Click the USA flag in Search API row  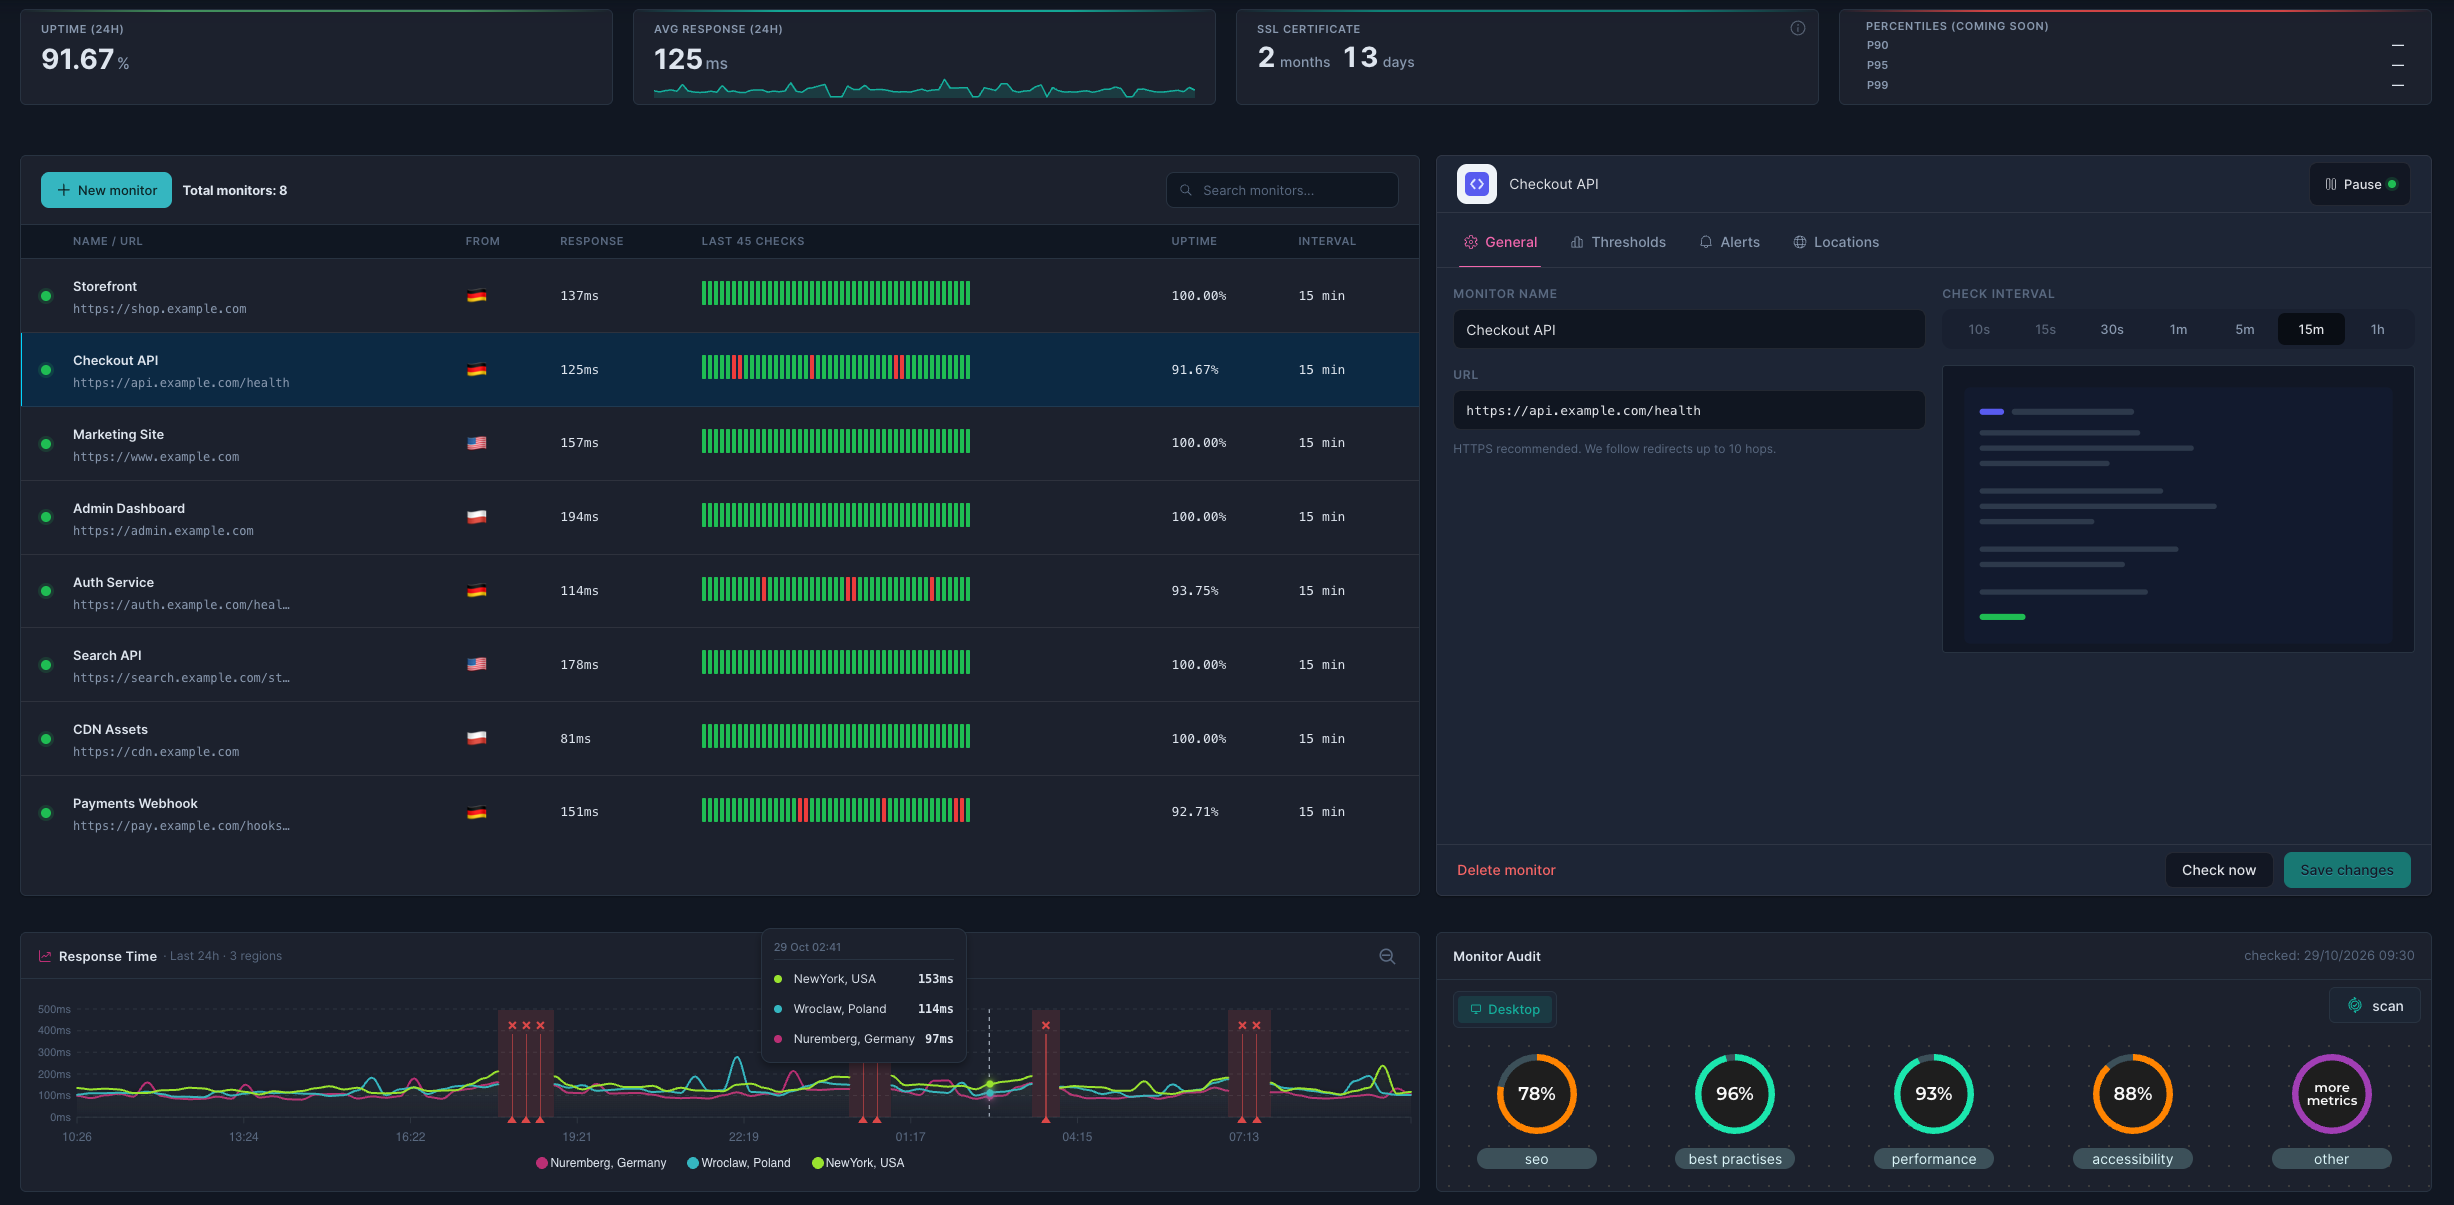click(x=477, y=664)
